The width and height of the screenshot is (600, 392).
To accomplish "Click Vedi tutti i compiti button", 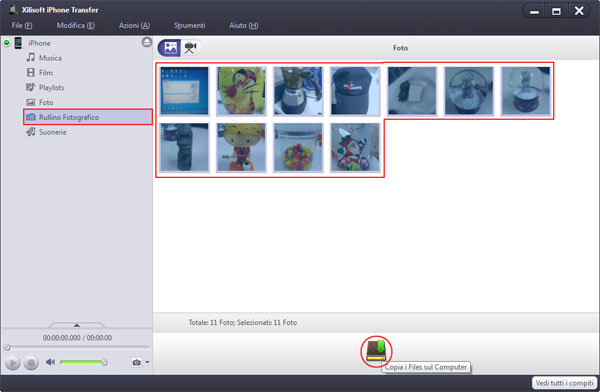I will [564, 383].
